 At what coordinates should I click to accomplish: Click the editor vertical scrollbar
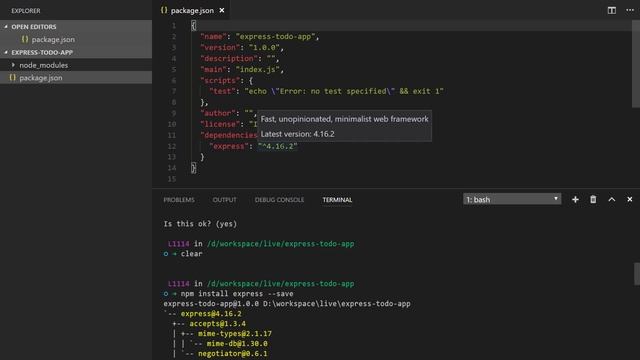[x=636, y=64]
